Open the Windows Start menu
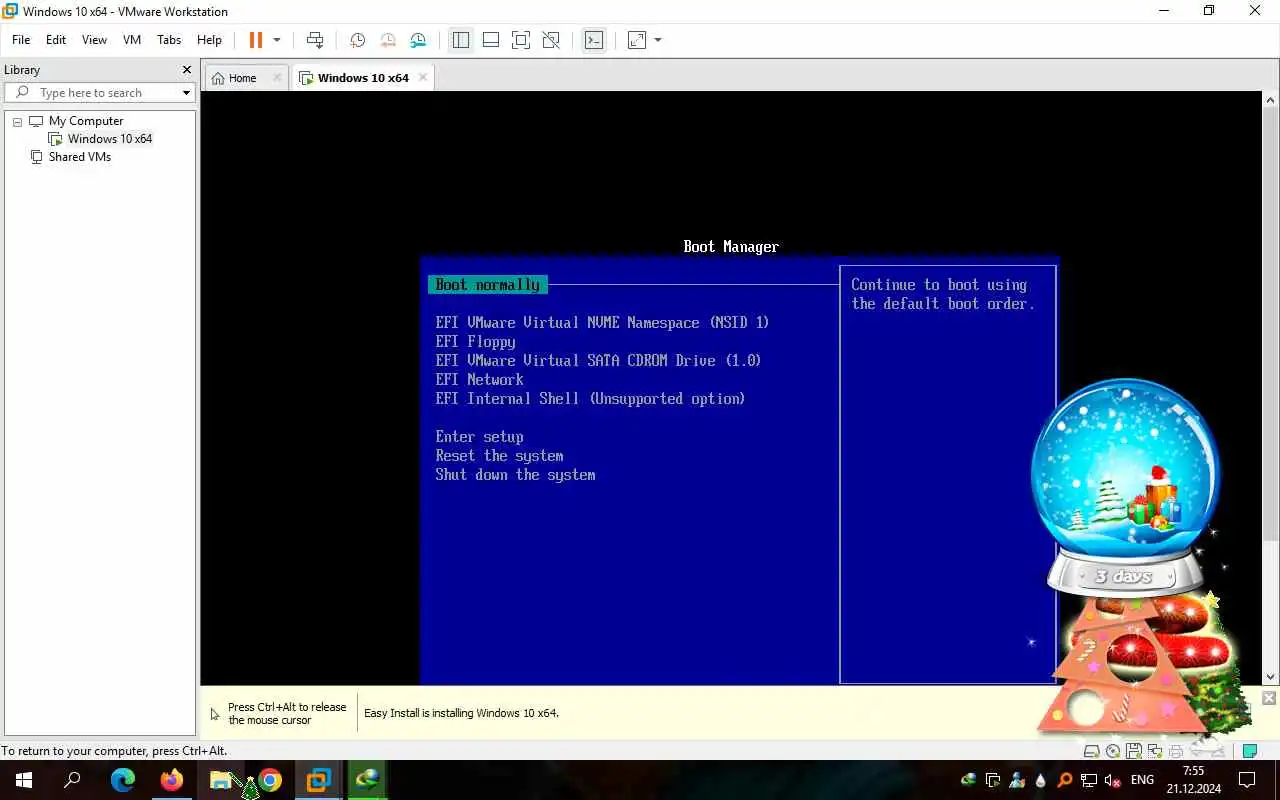The width and height of the screenshot is (1280, 800). [24, 780]
